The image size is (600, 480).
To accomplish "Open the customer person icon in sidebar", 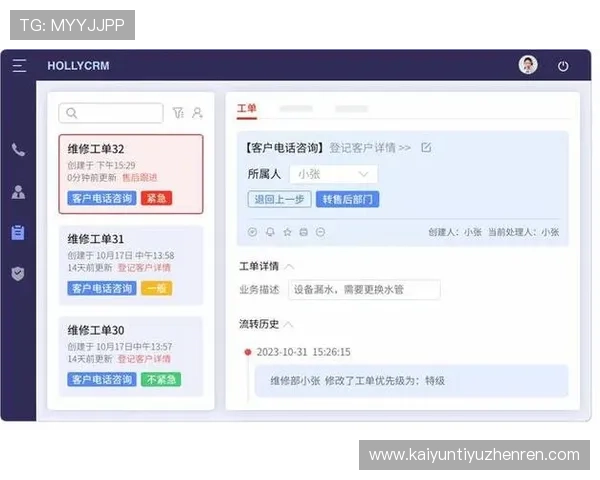I will [18, 192].
